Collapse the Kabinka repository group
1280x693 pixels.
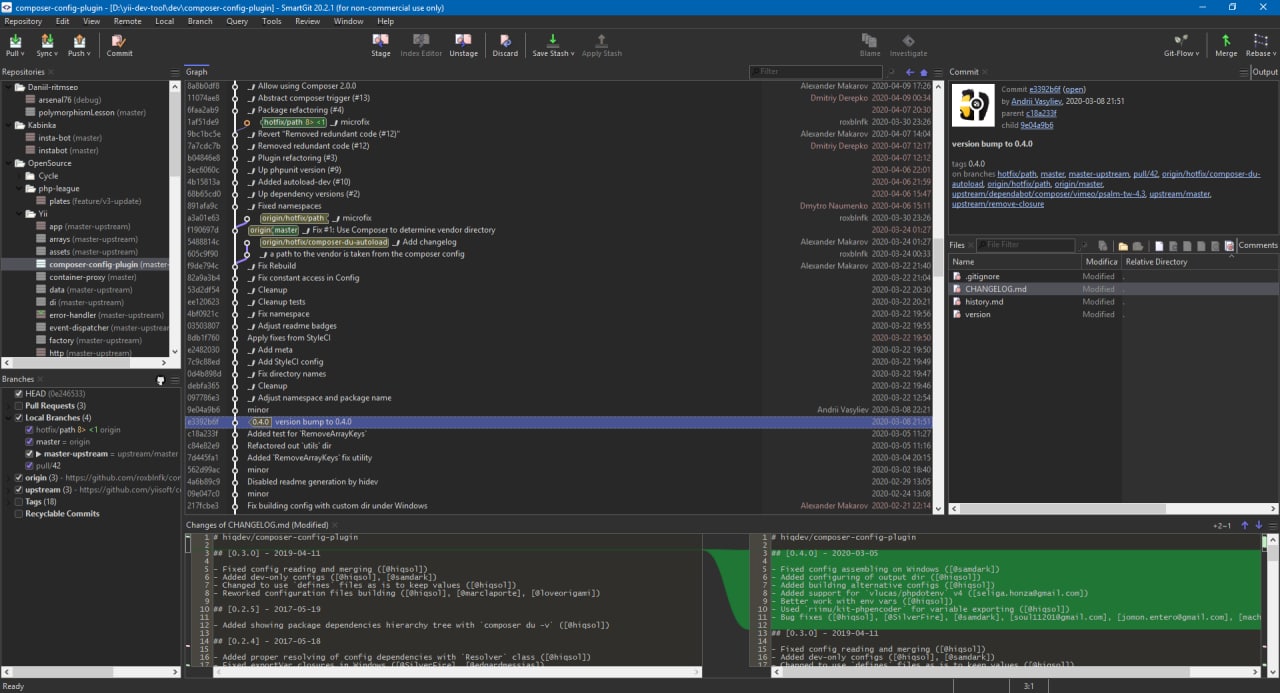[x=8, y=126]
